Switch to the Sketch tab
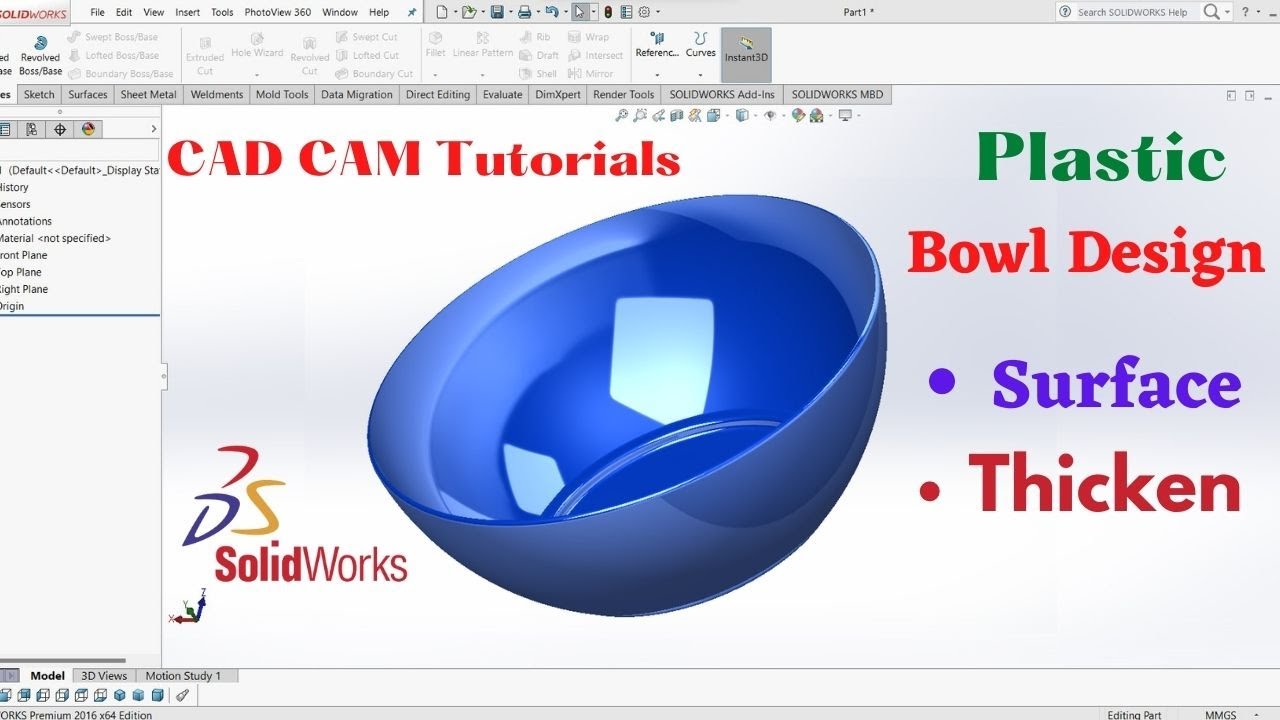The image size is (1280, 720). pos(39,94)
